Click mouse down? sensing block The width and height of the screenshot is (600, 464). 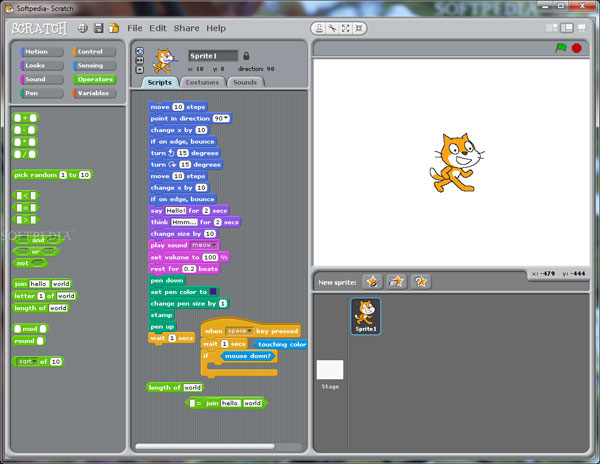pos(248,356)
